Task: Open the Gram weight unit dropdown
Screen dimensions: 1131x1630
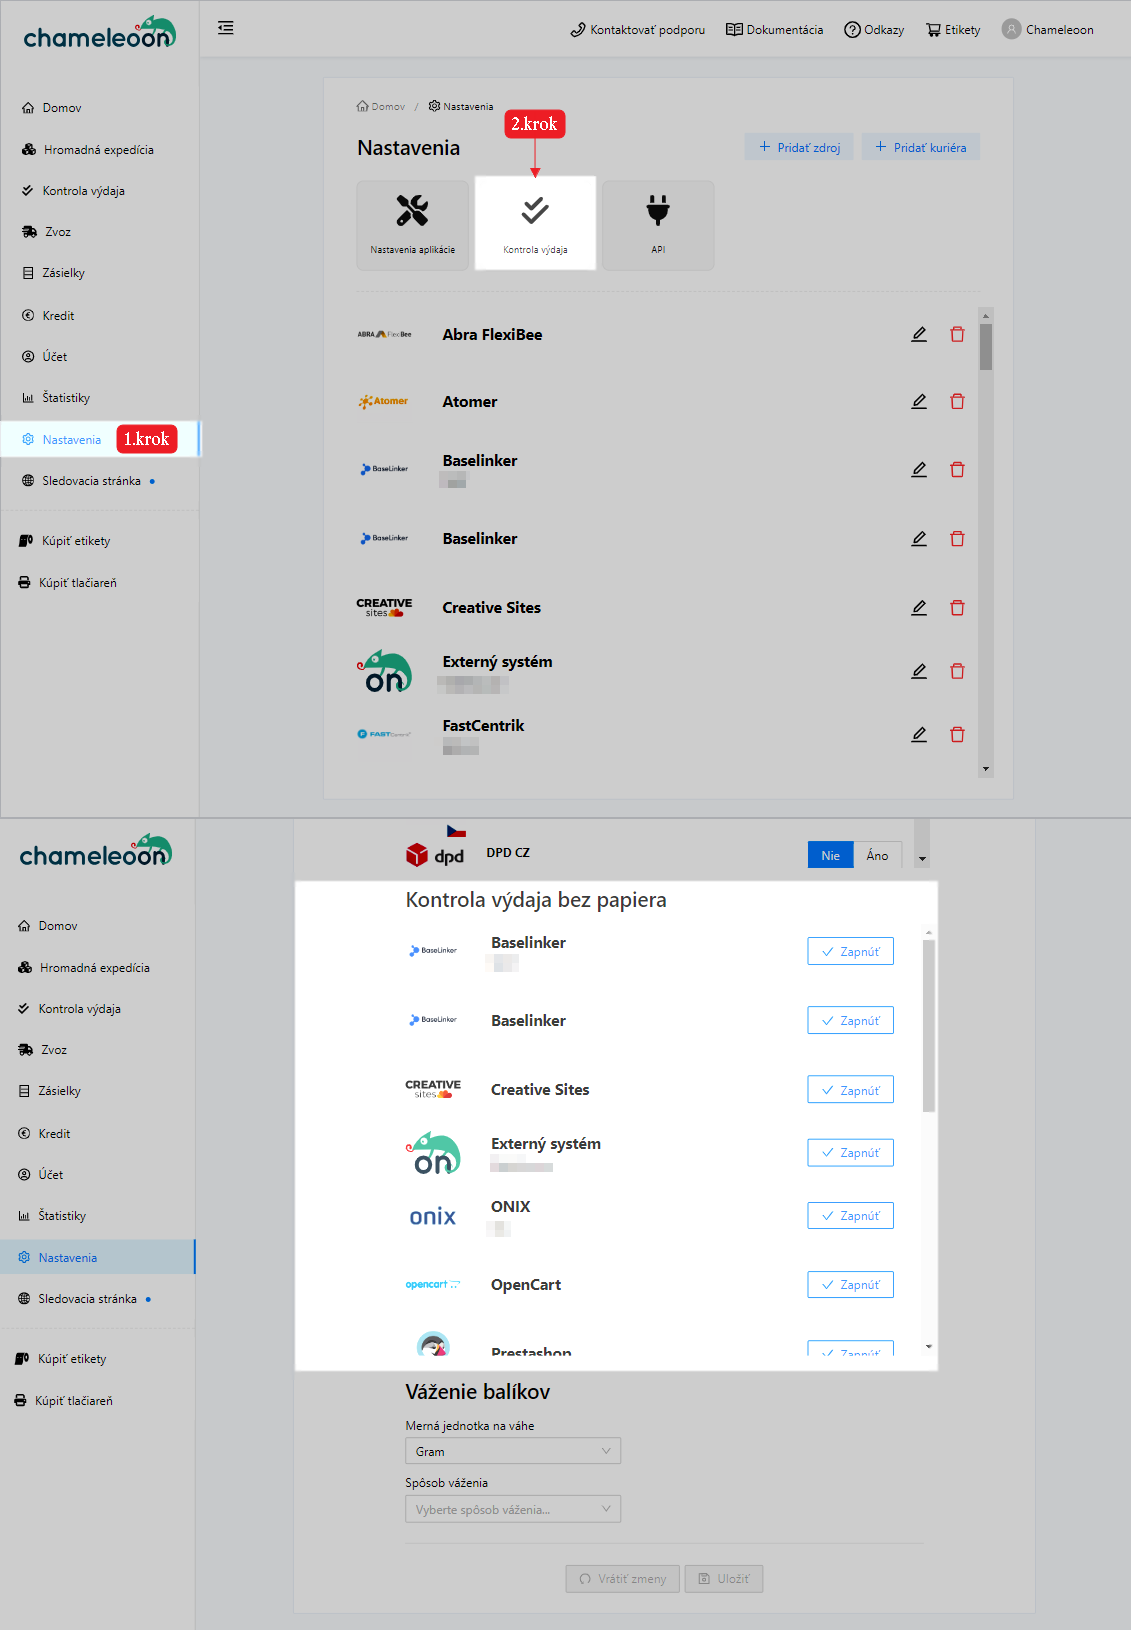Action: pyautogui.click(x=512, y=1451)
